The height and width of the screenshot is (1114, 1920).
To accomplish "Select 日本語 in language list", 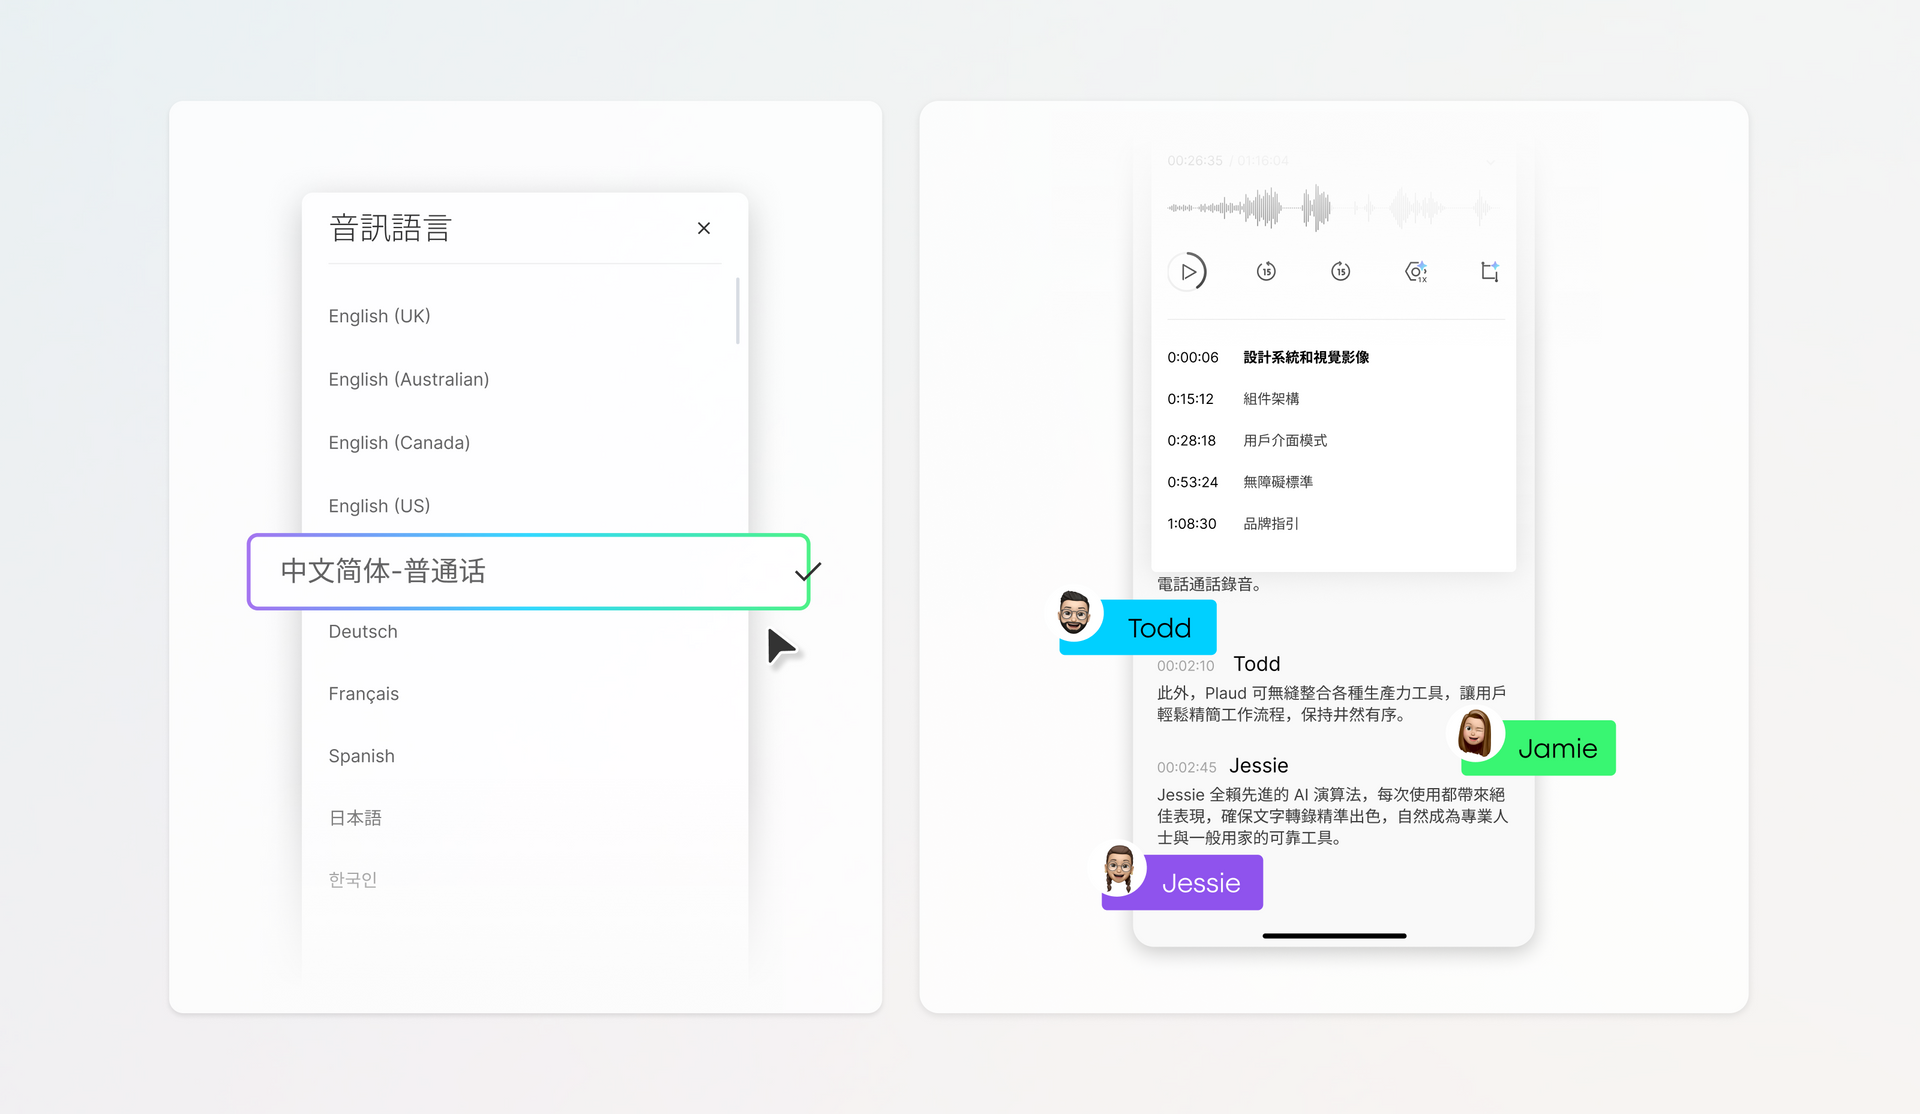I will pos(355,818).
